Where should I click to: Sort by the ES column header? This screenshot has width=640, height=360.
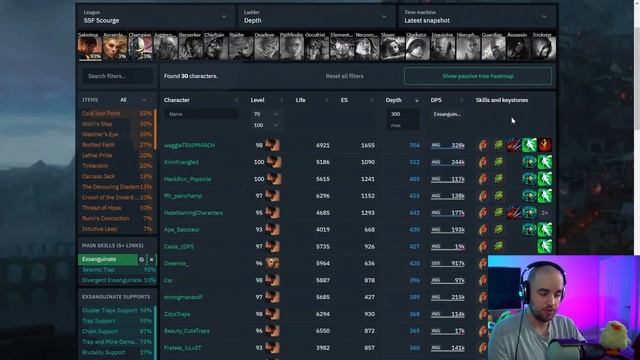(x=357, y=100)
